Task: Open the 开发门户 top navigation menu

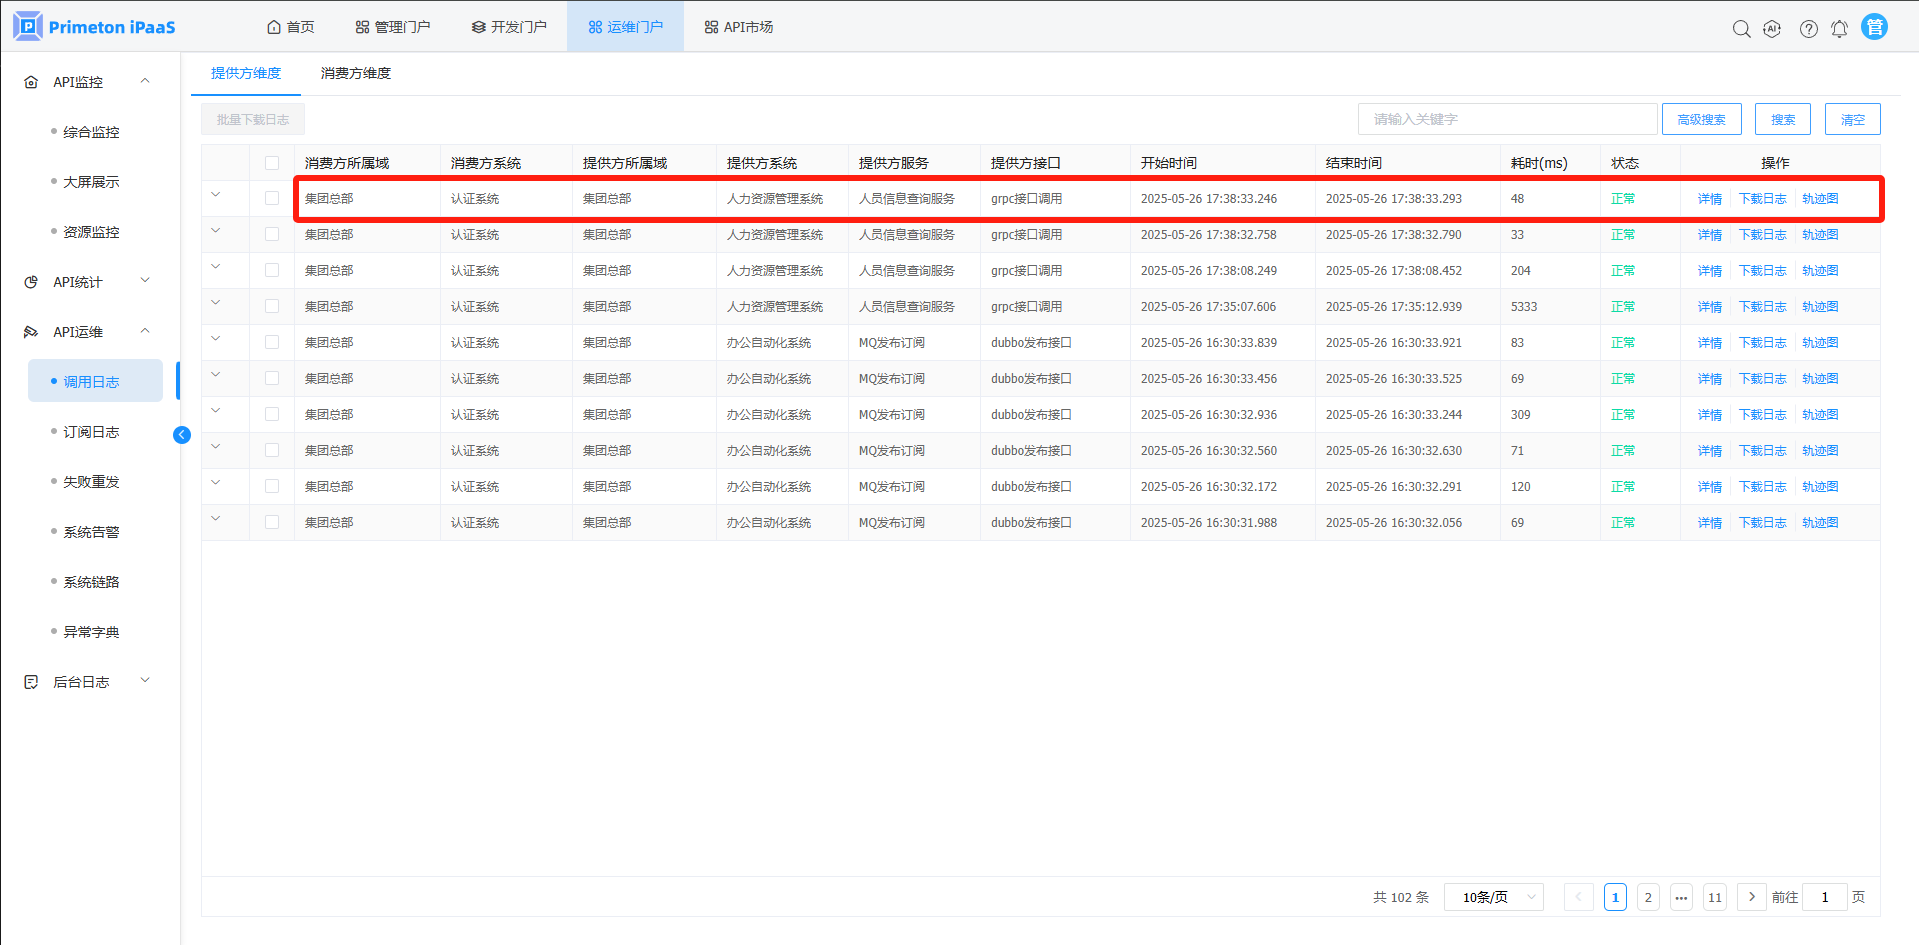Action: coord(509,27)
